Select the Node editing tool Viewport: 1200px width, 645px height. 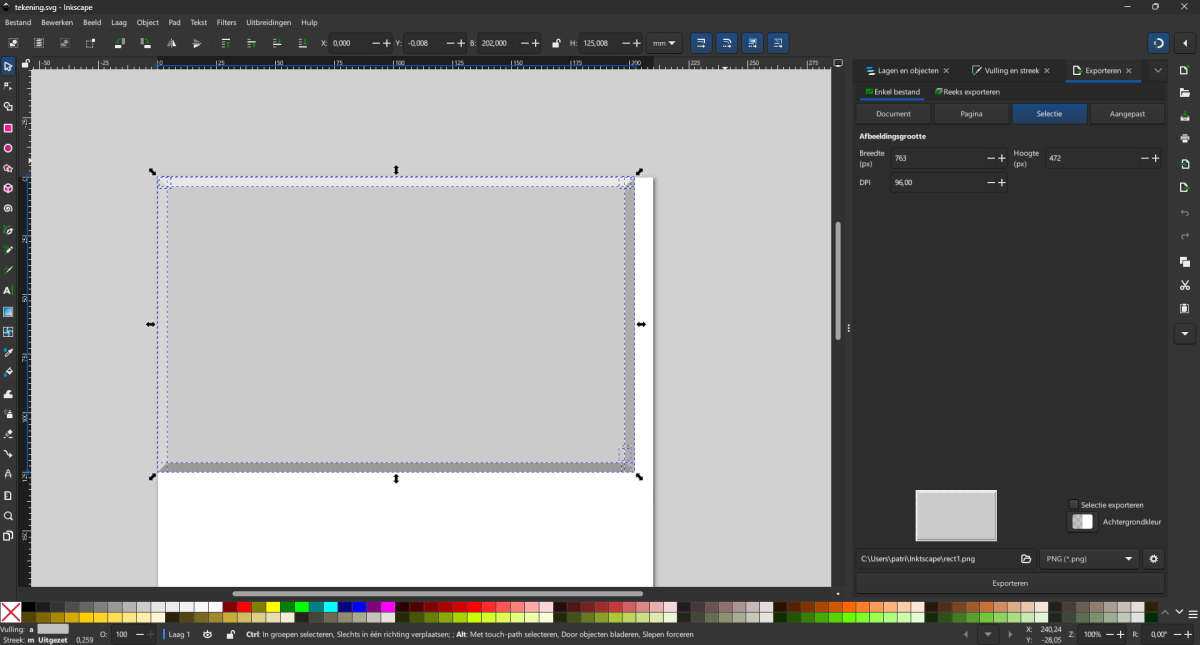8,87
